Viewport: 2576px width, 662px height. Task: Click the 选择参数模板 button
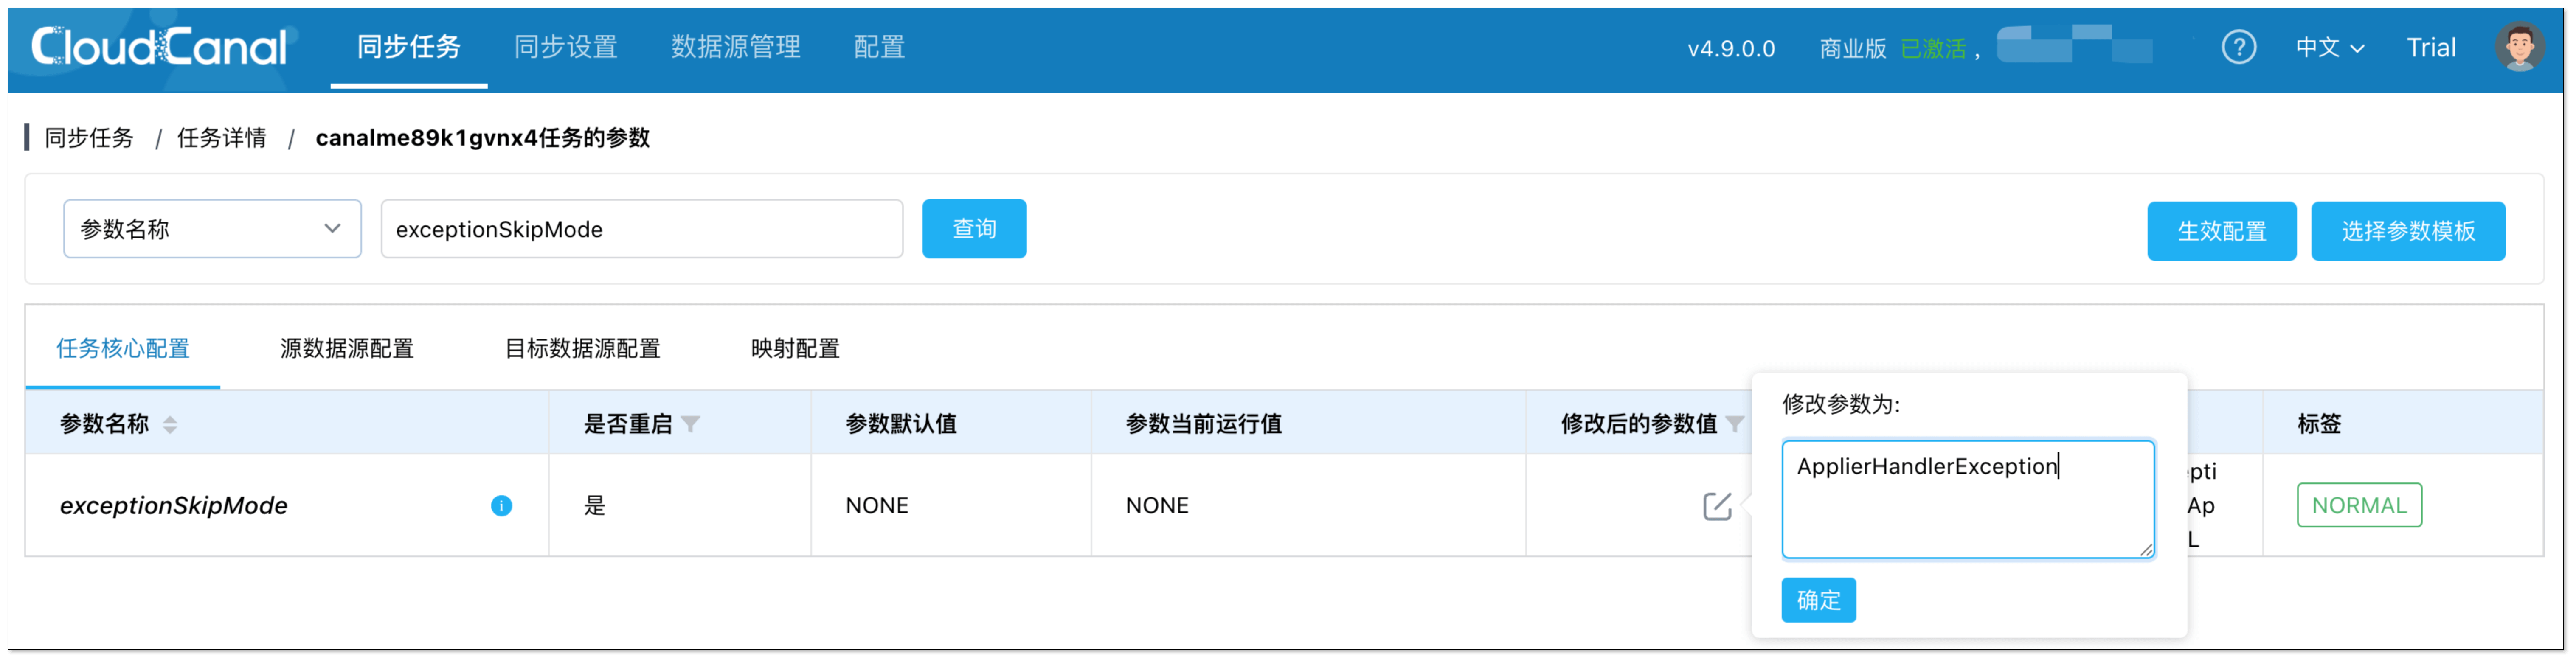tap(2407, 231)
